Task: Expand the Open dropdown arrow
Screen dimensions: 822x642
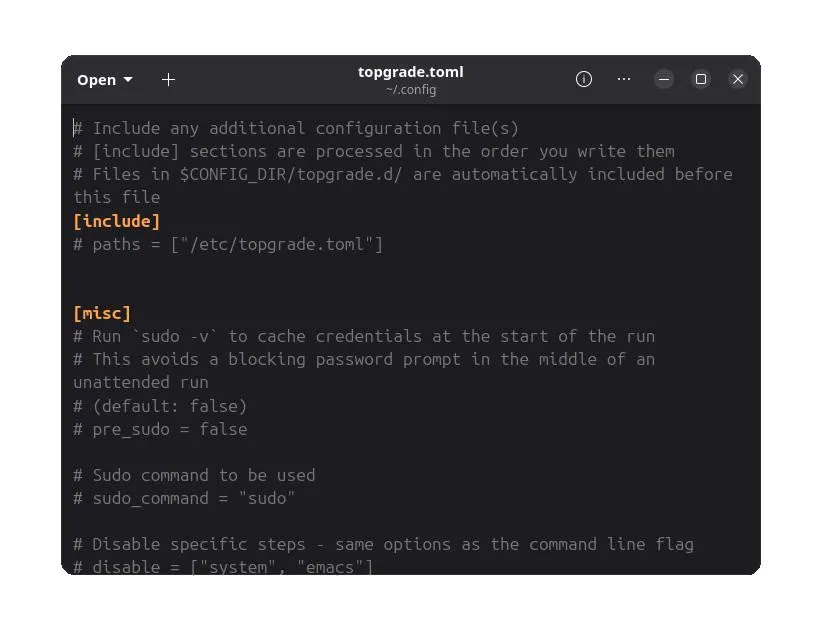Action: coord(128,80)
